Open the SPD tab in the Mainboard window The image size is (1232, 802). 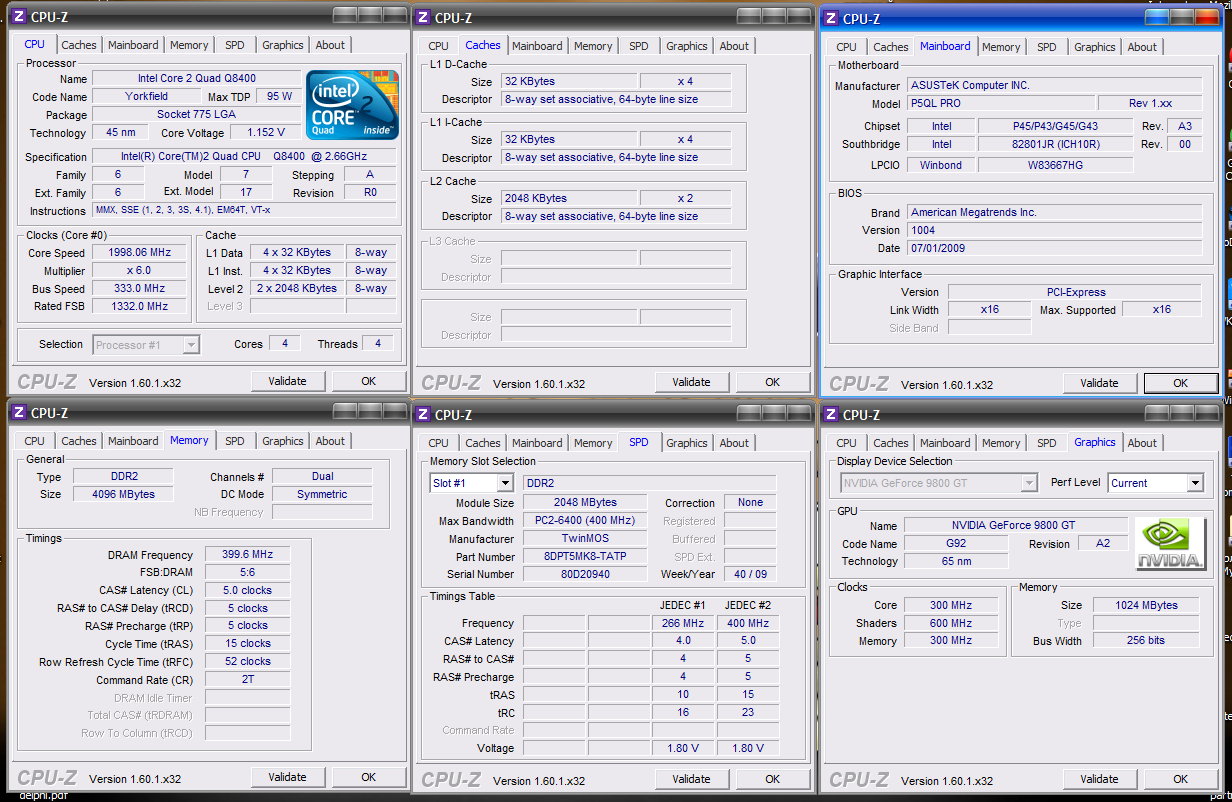tap(1046, 47)
